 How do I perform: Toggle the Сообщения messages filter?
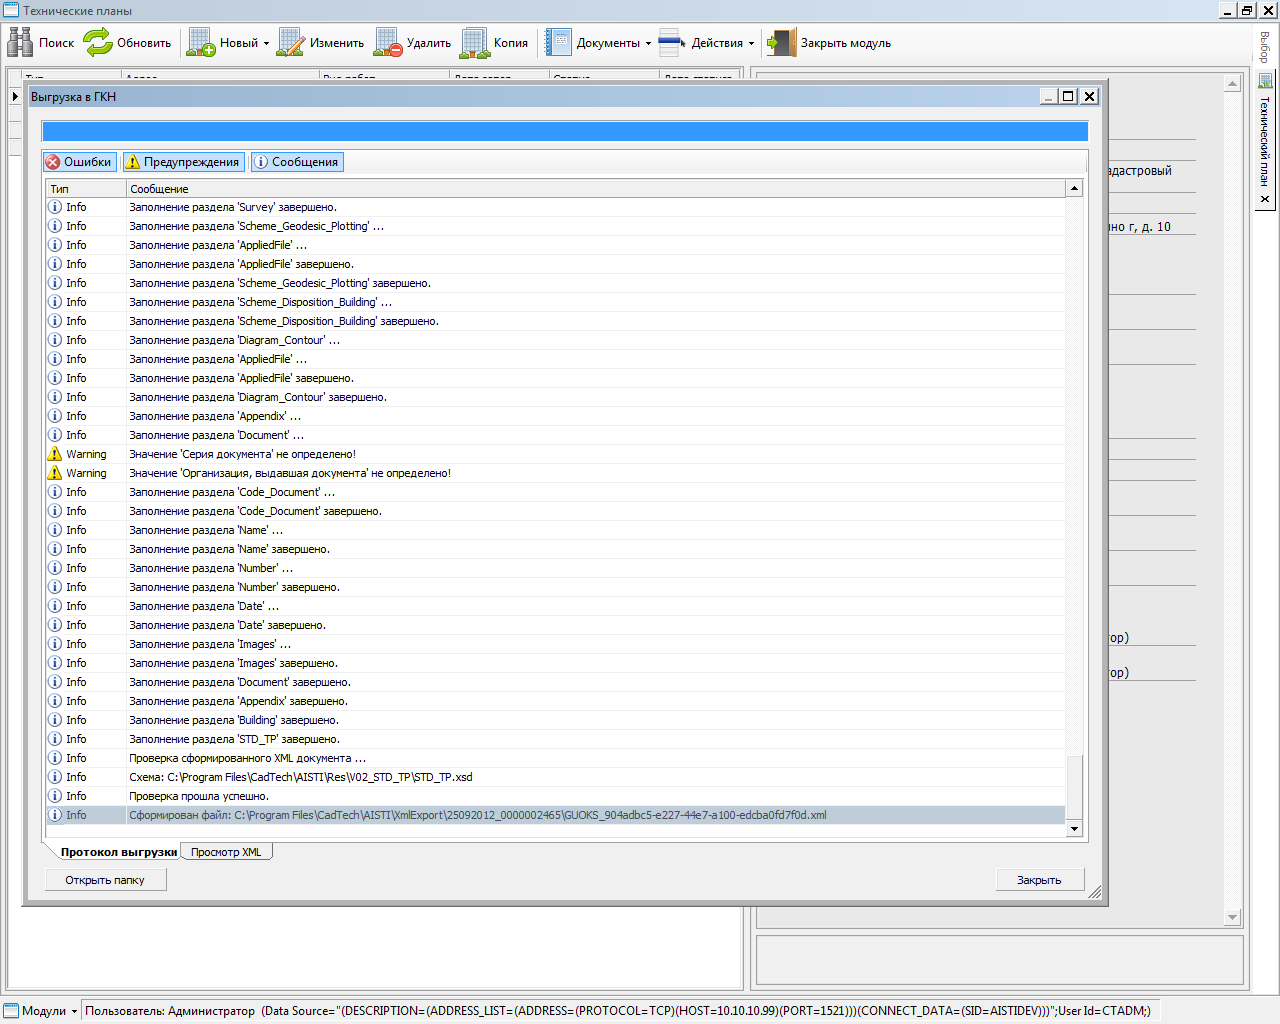point(296,162)
